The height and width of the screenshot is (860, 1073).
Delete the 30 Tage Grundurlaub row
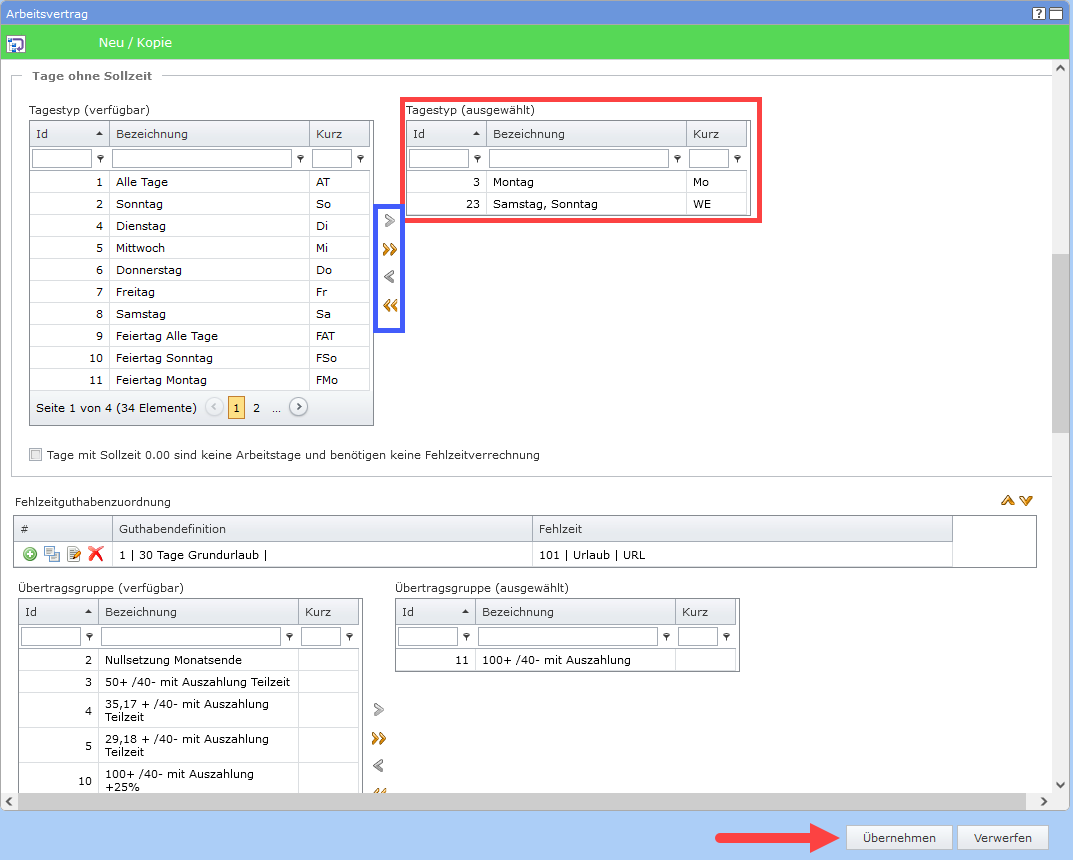tap(96, 554)
